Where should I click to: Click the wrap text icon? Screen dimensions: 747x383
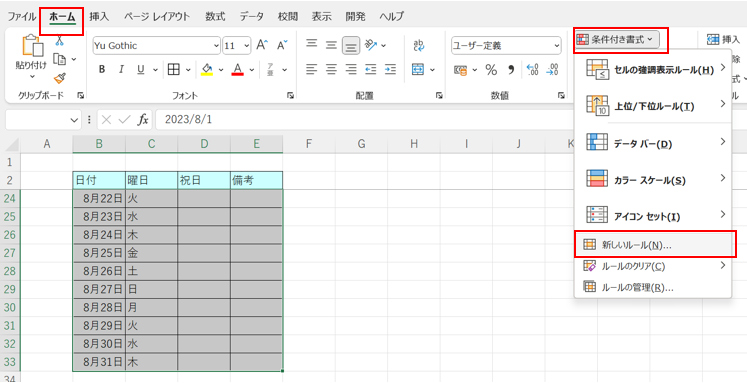point(419,45)
